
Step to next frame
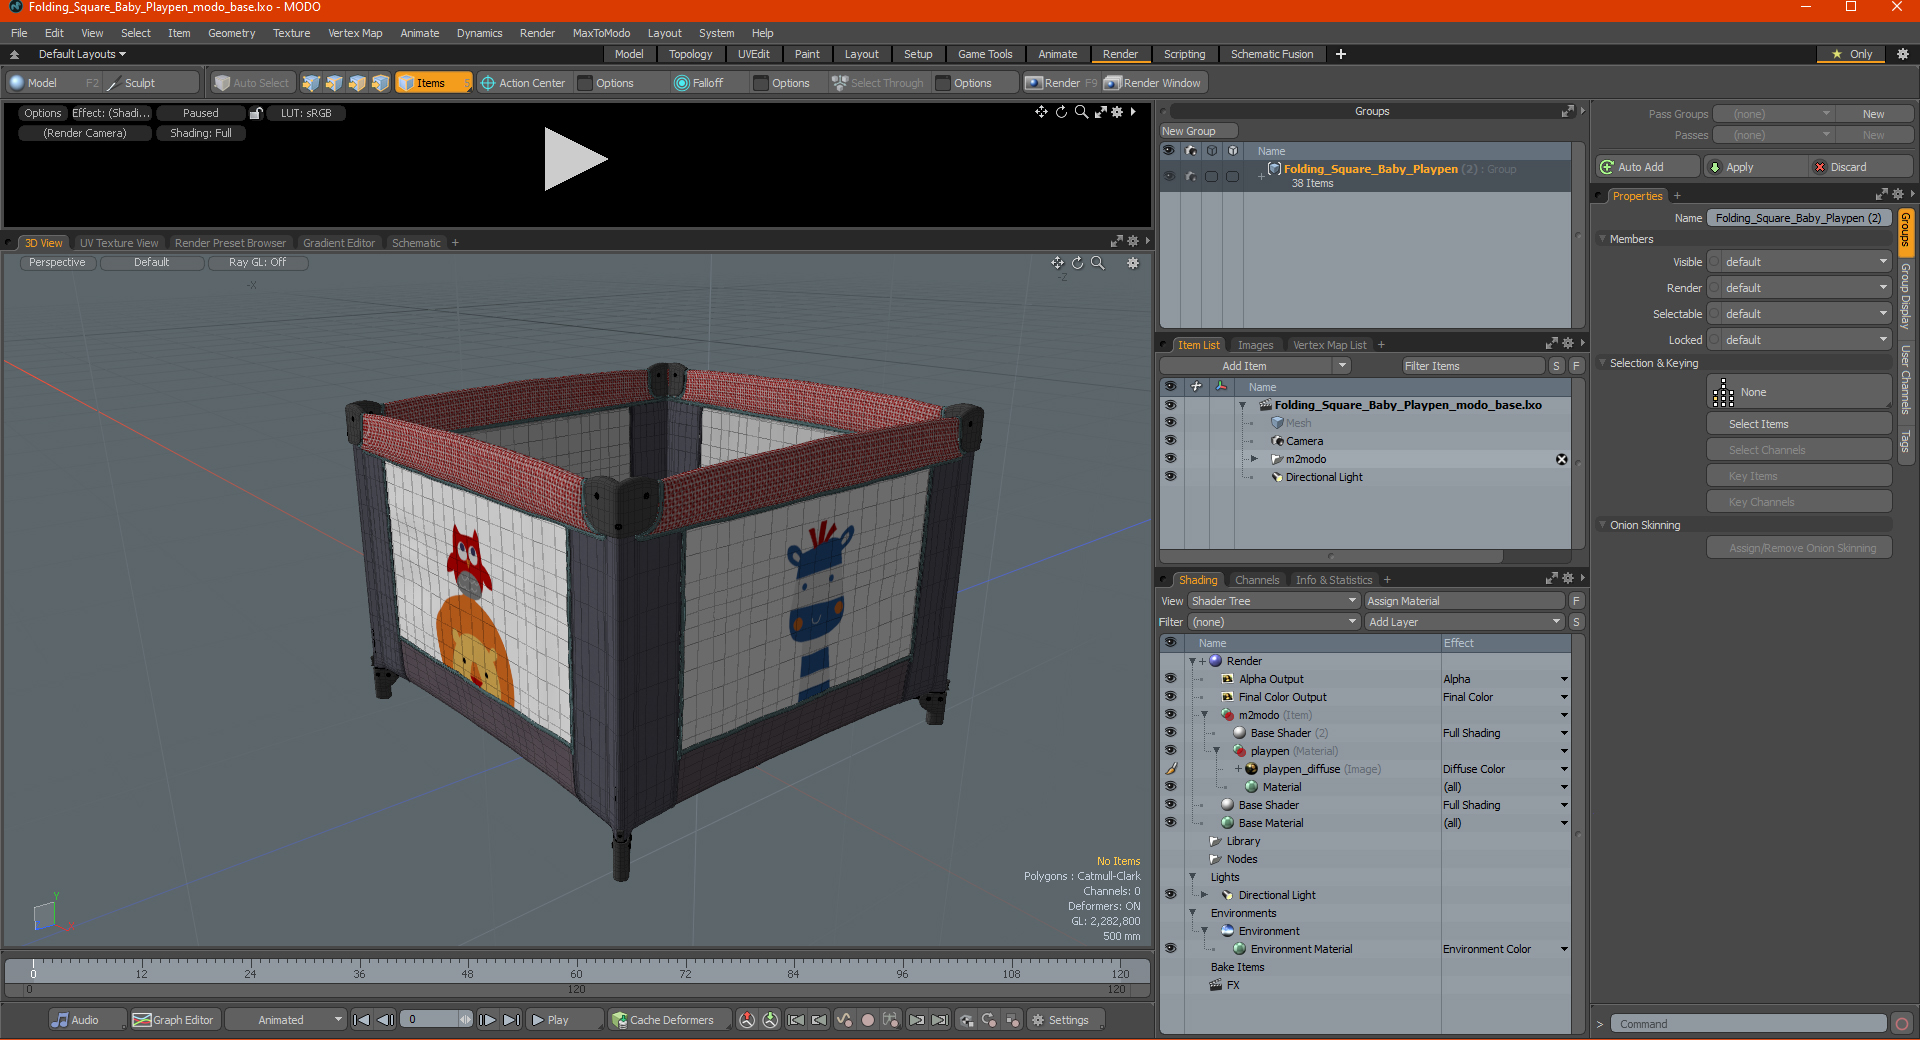point(487,1020)
